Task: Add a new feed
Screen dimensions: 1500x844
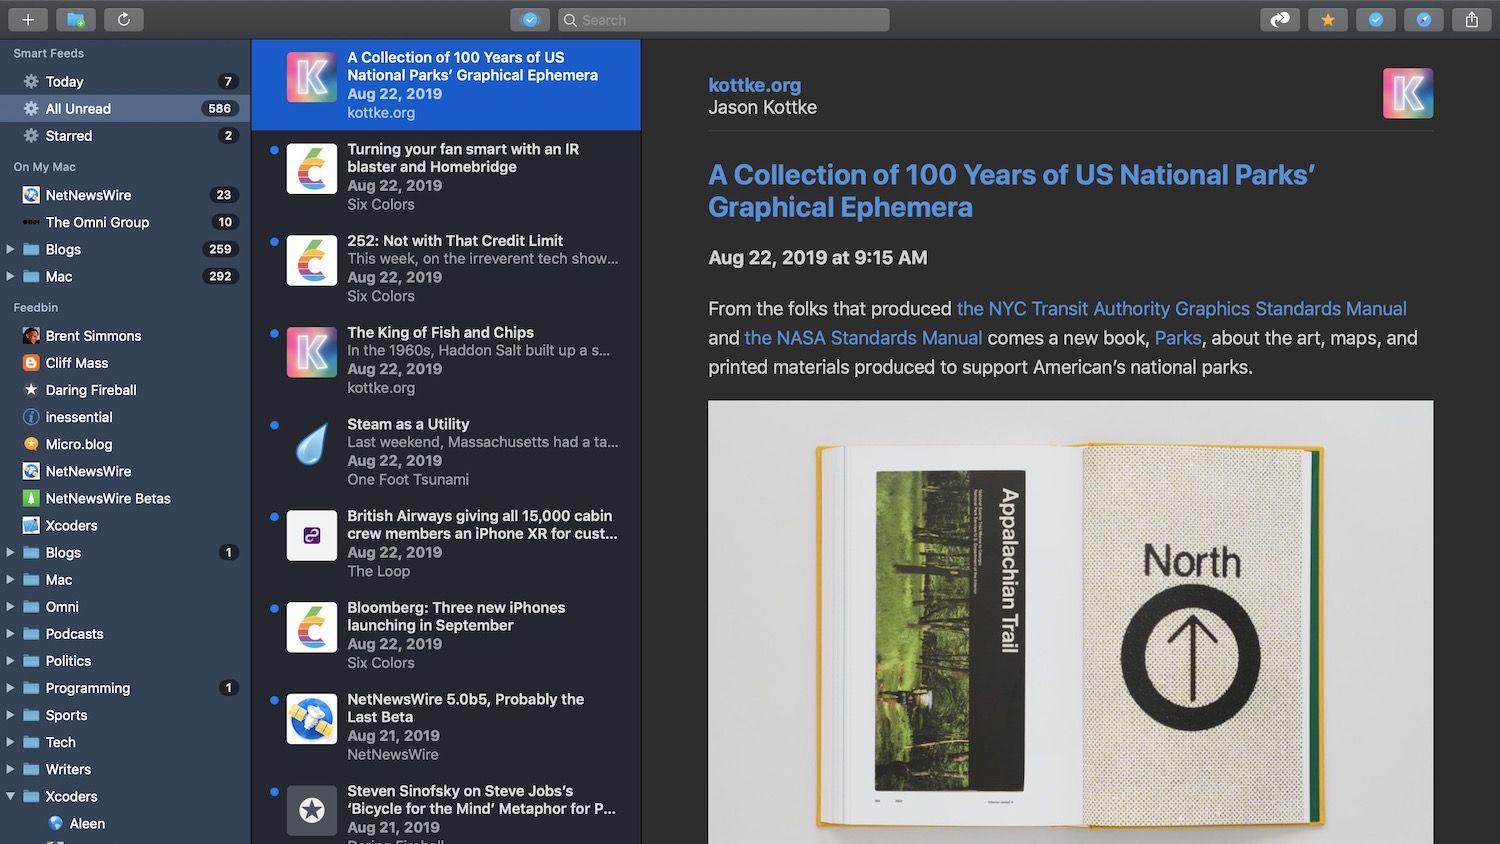Action: coord(27,19)
